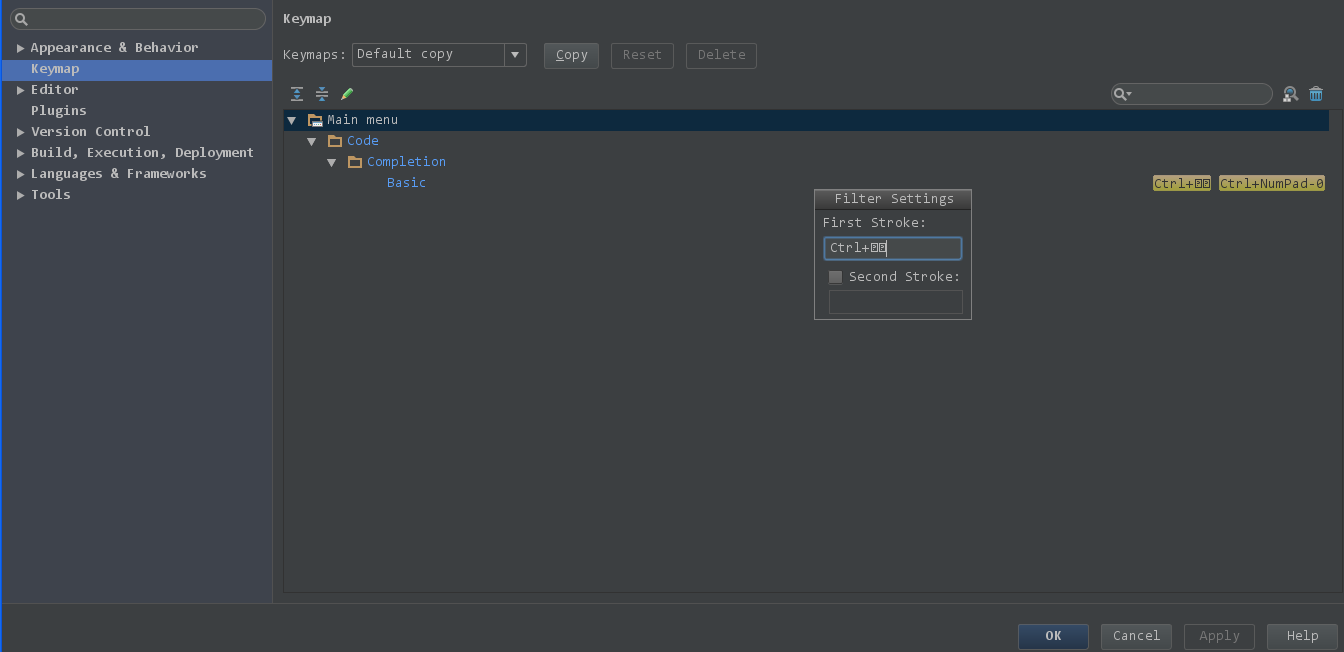Click magnifier icon in keymap search field
The image size is (1344, 652).
point(1123,94)
